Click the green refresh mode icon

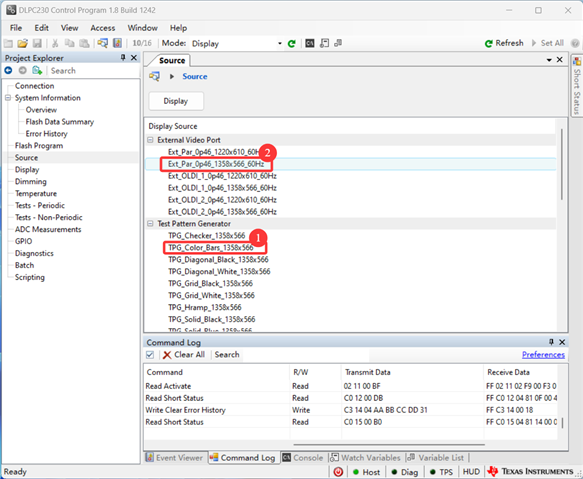point(292,44)
